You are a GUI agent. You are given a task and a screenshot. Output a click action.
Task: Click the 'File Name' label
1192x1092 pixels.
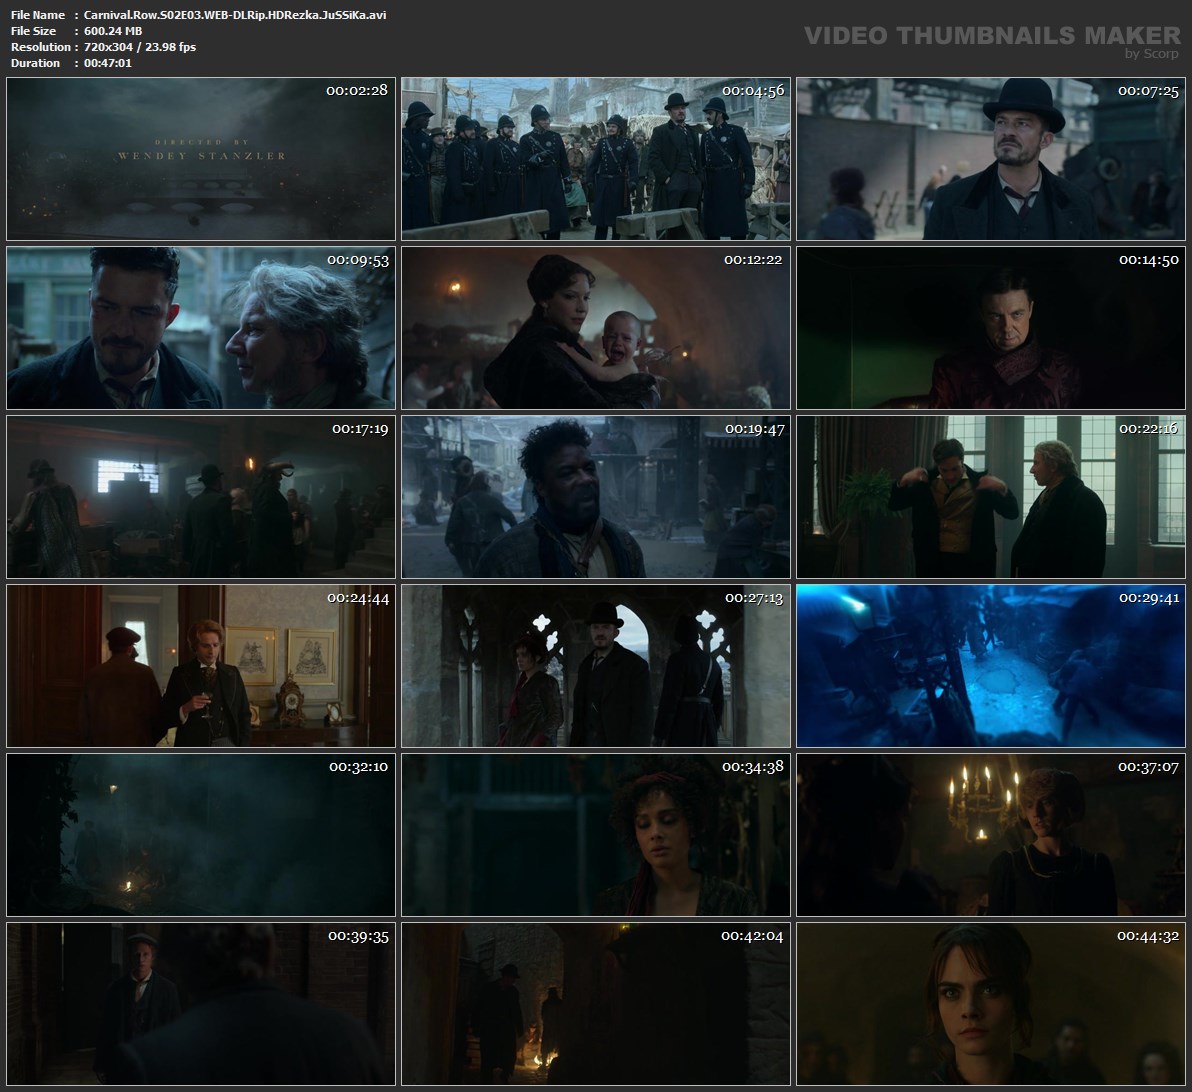[38, 15]
